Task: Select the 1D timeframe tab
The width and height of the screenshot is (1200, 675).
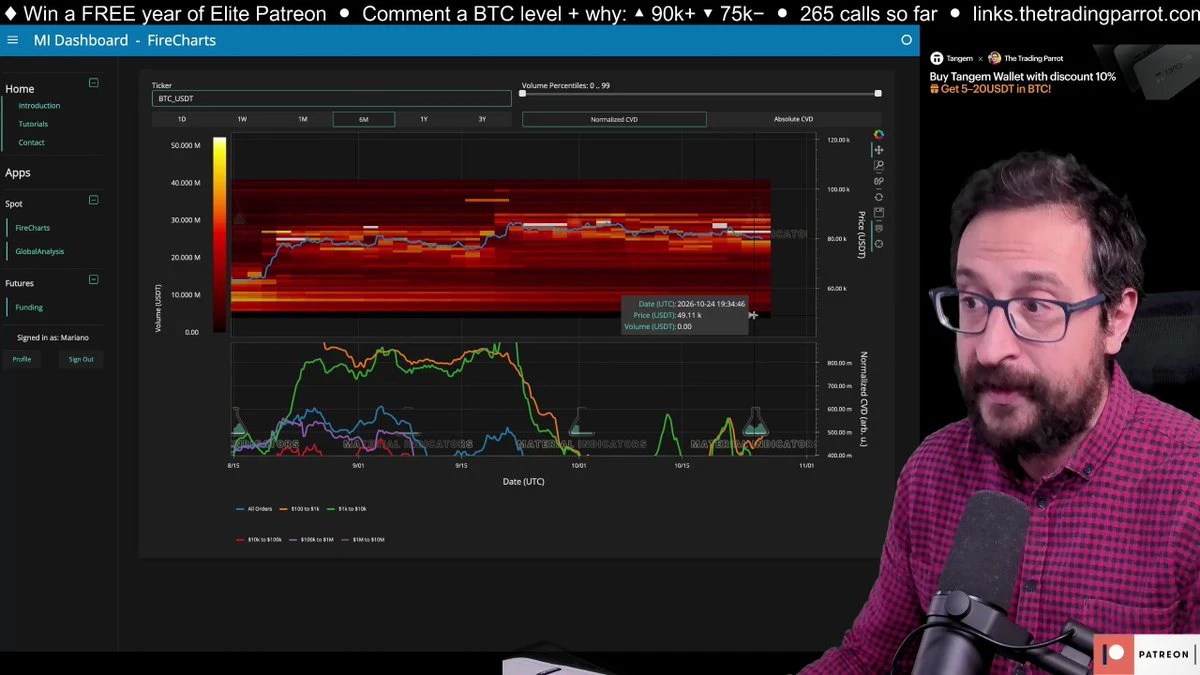Action: pyautogui.click(x=182, y=119)
